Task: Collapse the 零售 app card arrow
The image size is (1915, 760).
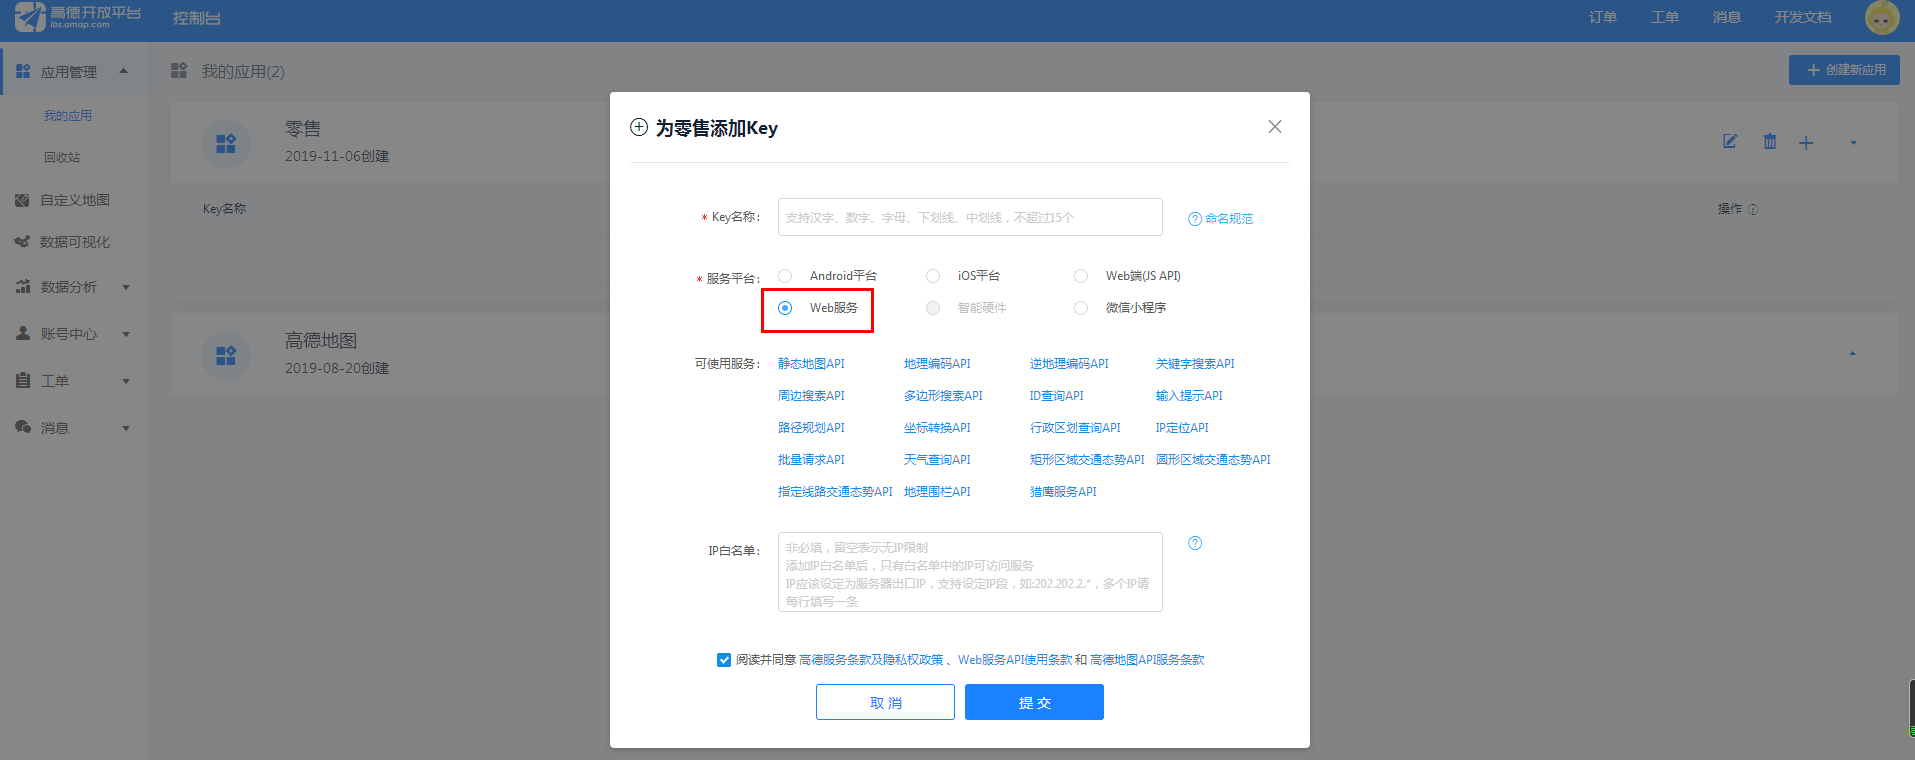Action: click(x=1853, y=143)
